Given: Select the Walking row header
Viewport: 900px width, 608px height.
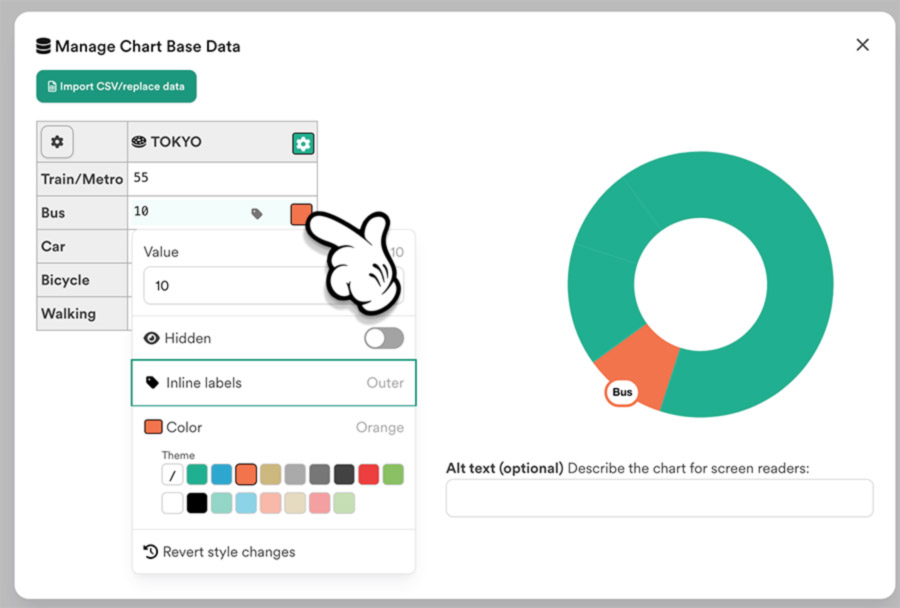Looking at the screenshot, I should click(82, 313).
